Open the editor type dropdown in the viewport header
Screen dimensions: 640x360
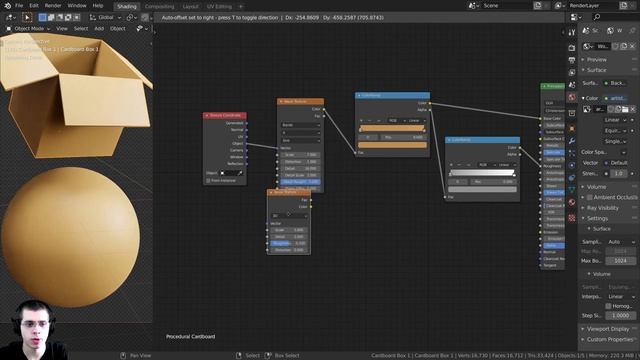pyautogui.click(x=10, y=18)
